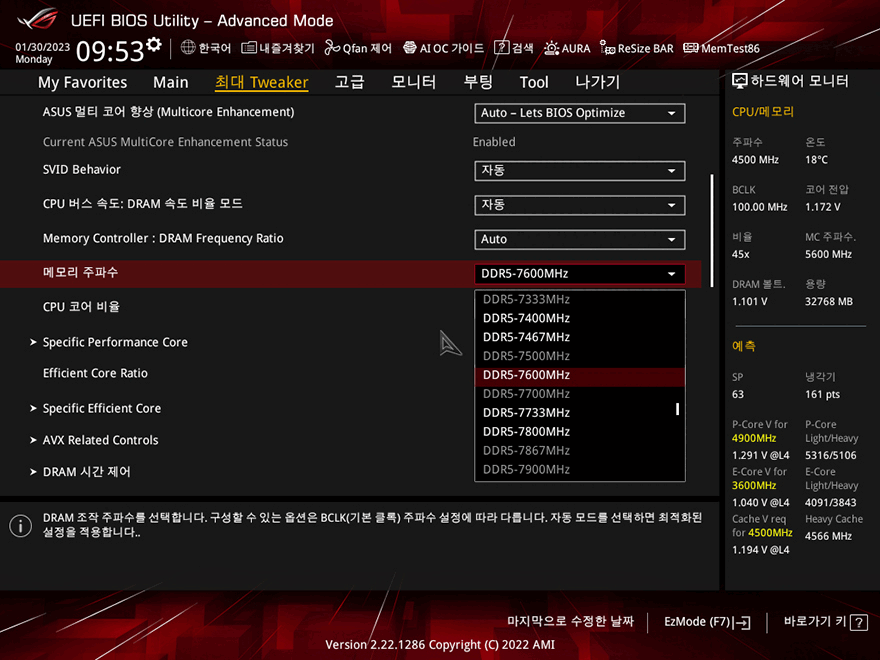Open settings gear next to the clock
This screenshot has height=660, width=880.
click(154, 44)
